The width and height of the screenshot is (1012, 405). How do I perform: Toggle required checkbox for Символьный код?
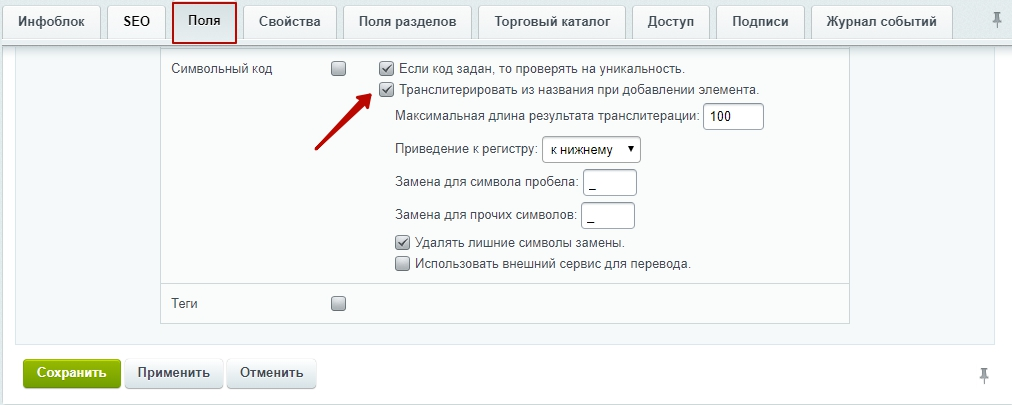coord(338,68)
